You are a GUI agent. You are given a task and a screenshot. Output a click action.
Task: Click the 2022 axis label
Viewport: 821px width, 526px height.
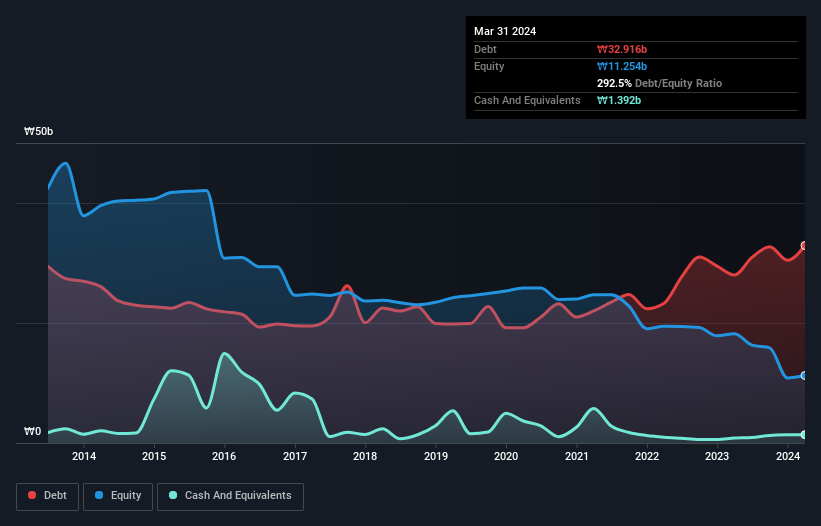click(647, 456)
